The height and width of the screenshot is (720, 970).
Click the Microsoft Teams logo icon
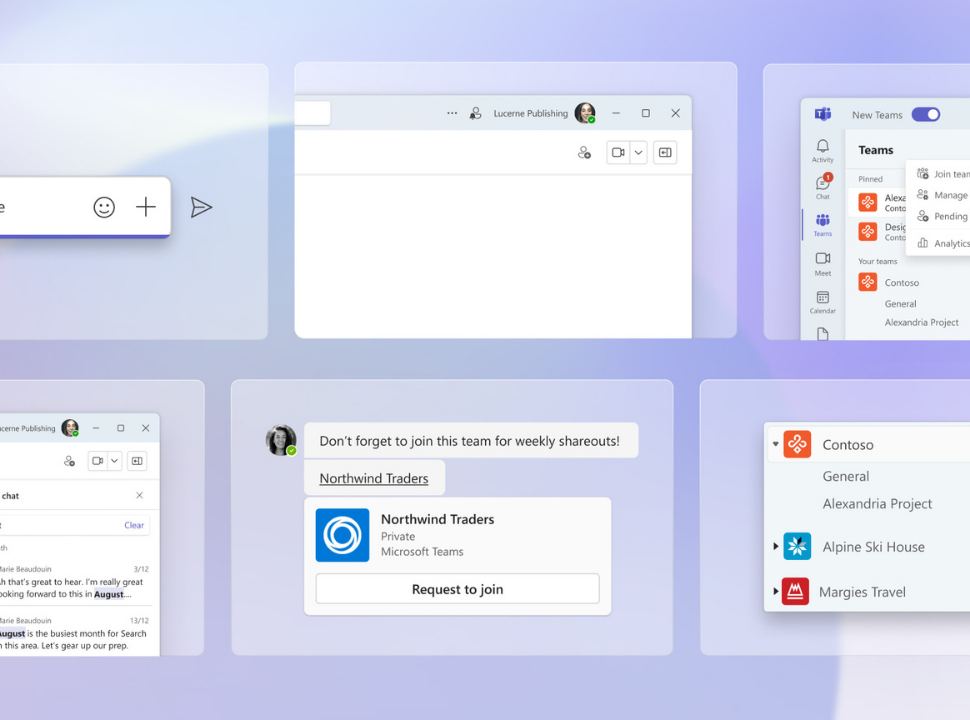click(x=823, y=114)
